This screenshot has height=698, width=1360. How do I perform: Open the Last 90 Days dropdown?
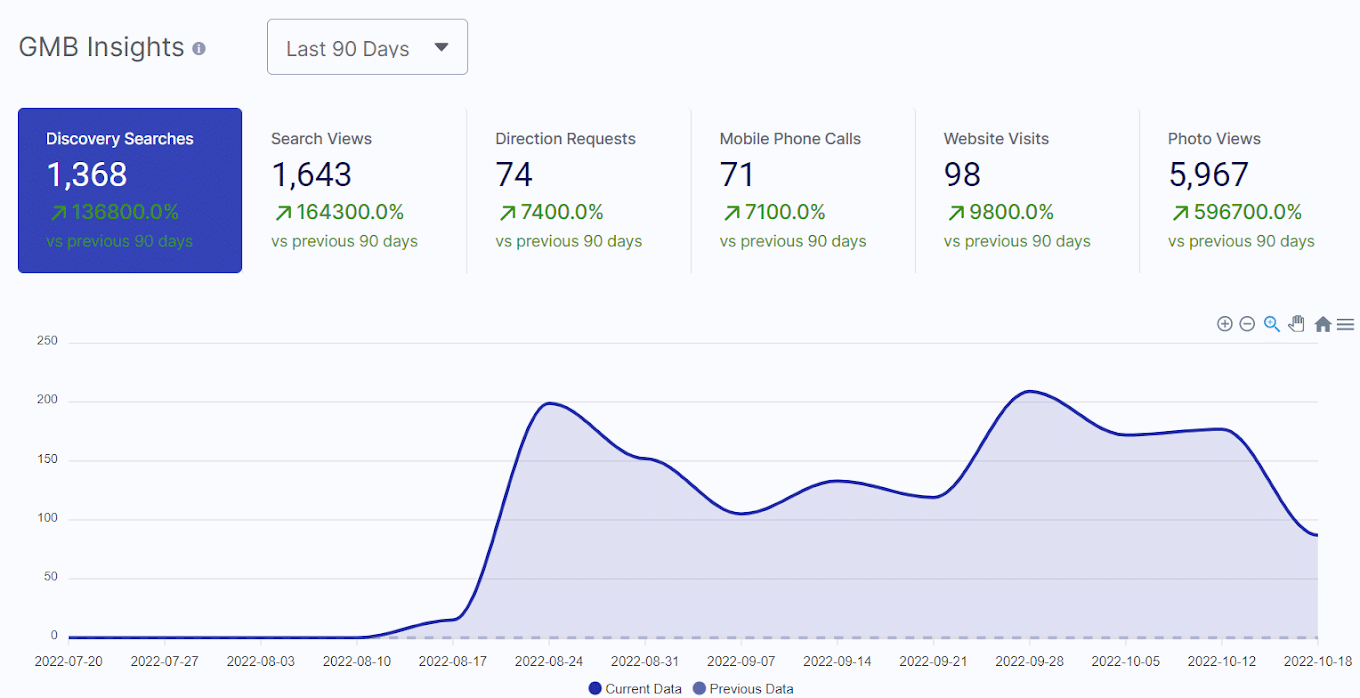(x=367, y=47)
